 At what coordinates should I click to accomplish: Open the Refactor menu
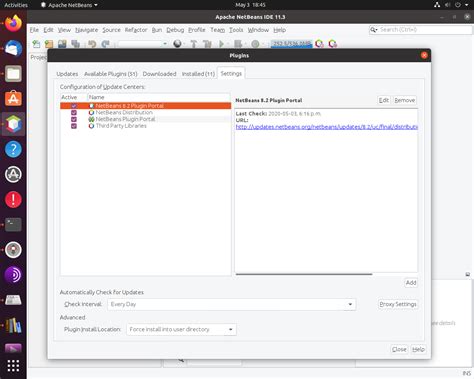click(136, 30)
